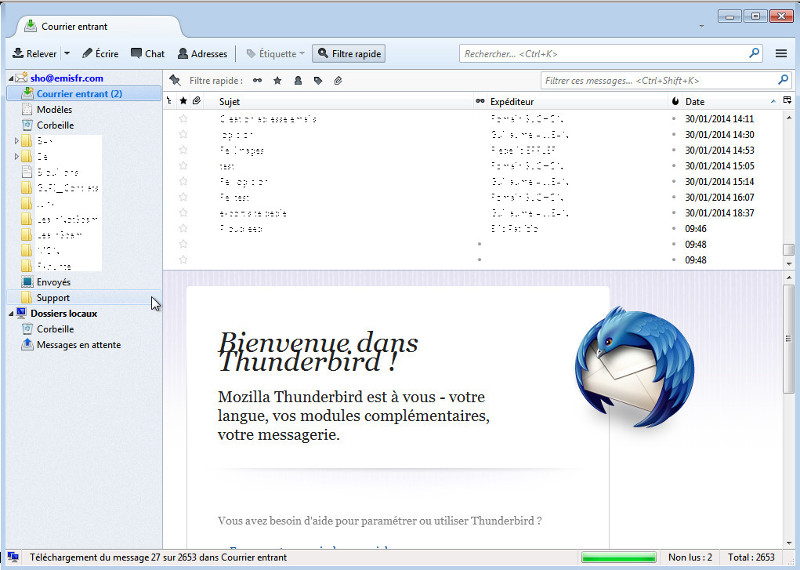Open the Envoyés sent folder
Image resolution: width=800 pixels, height=570 pixels.
point(53,282)
